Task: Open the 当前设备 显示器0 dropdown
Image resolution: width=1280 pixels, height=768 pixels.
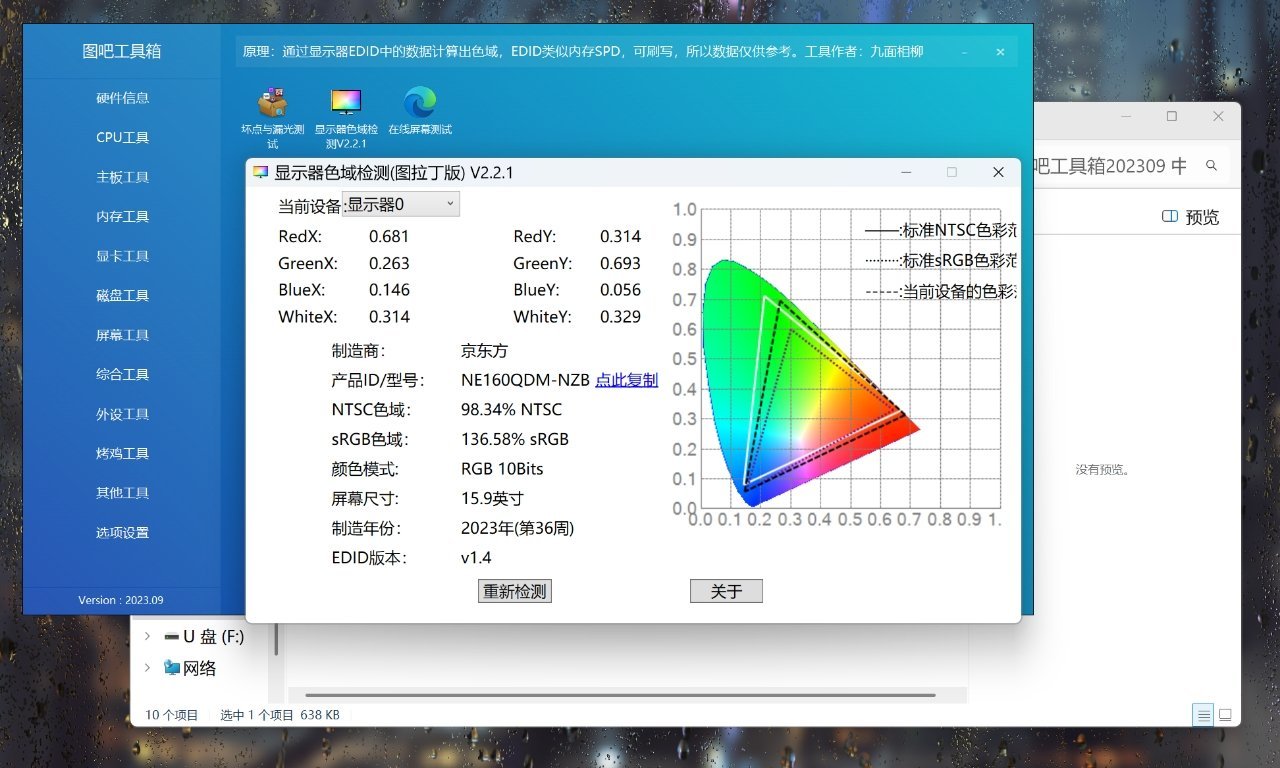Action: coord(400,204)
